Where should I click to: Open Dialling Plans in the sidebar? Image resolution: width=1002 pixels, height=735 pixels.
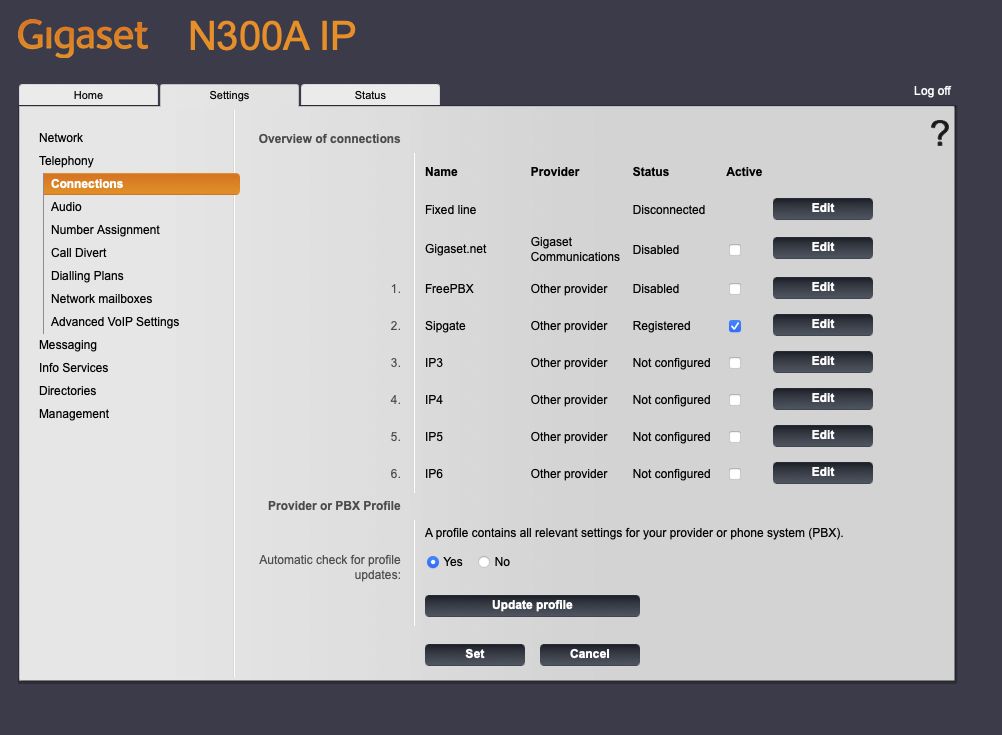[88, 276]
